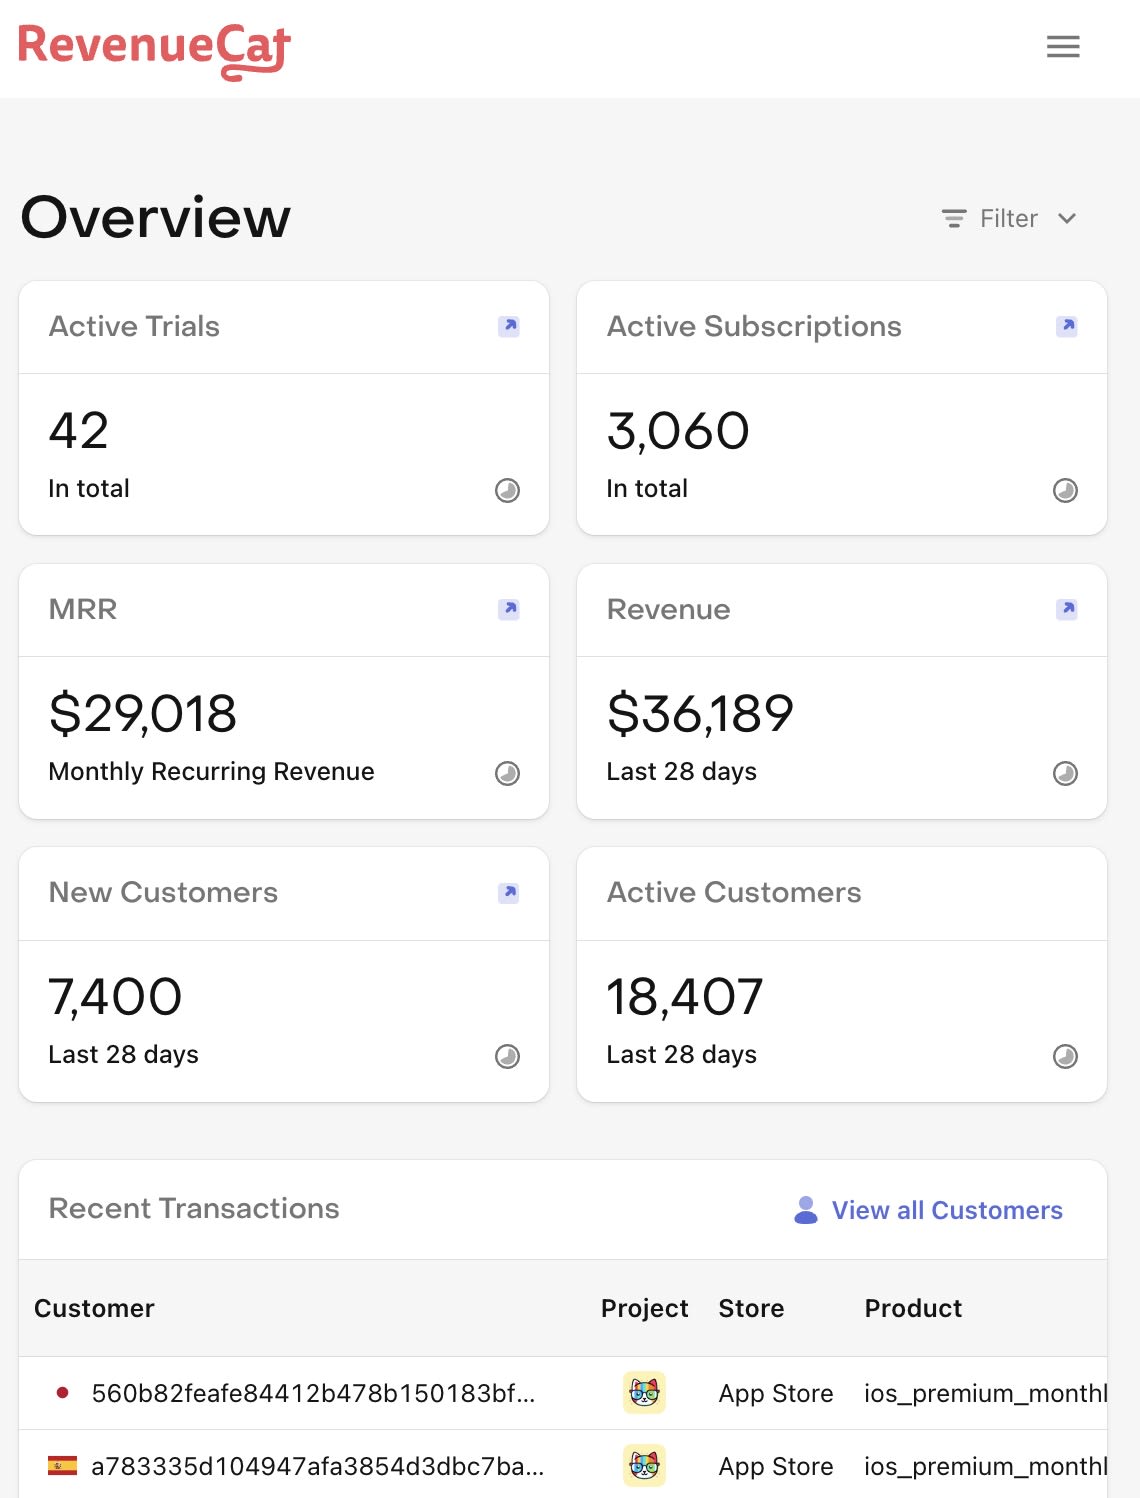The width and height of the screenshot is (1140, 1498).
Task: Open Active Trials chart via arrow icon
Action: pyautogui.click(x=509, y=326)
